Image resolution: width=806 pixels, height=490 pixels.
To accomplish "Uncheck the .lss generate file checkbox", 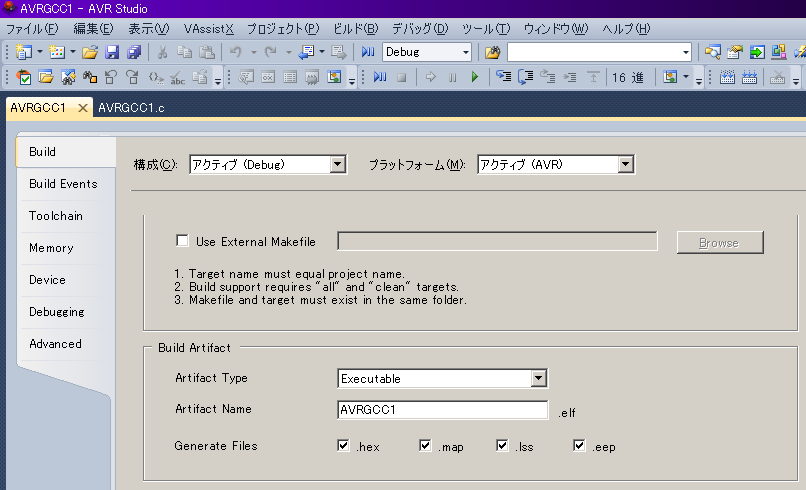I will 502,445.
